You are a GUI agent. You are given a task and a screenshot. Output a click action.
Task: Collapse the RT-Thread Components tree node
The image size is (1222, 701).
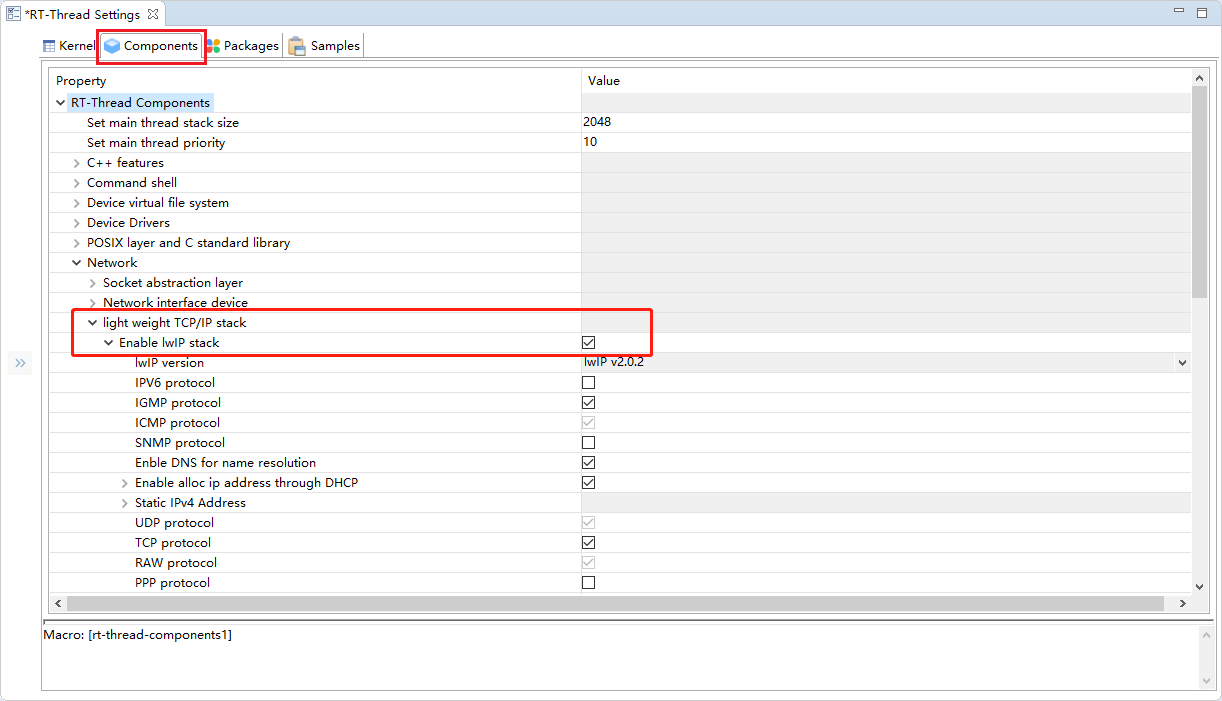click(x=60, y=103)
